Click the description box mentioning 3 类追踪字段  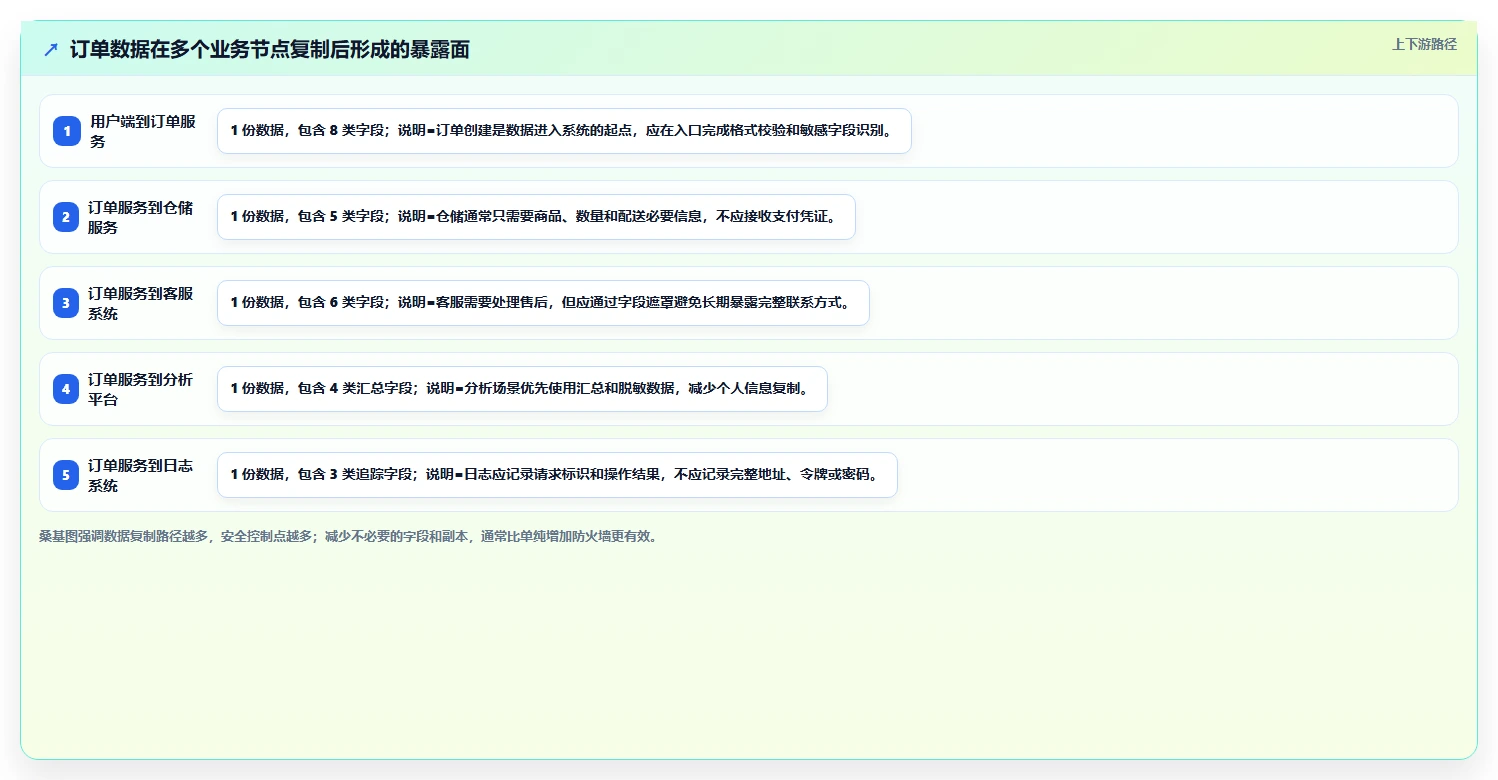pyautogui.click(x=557, y=475)
